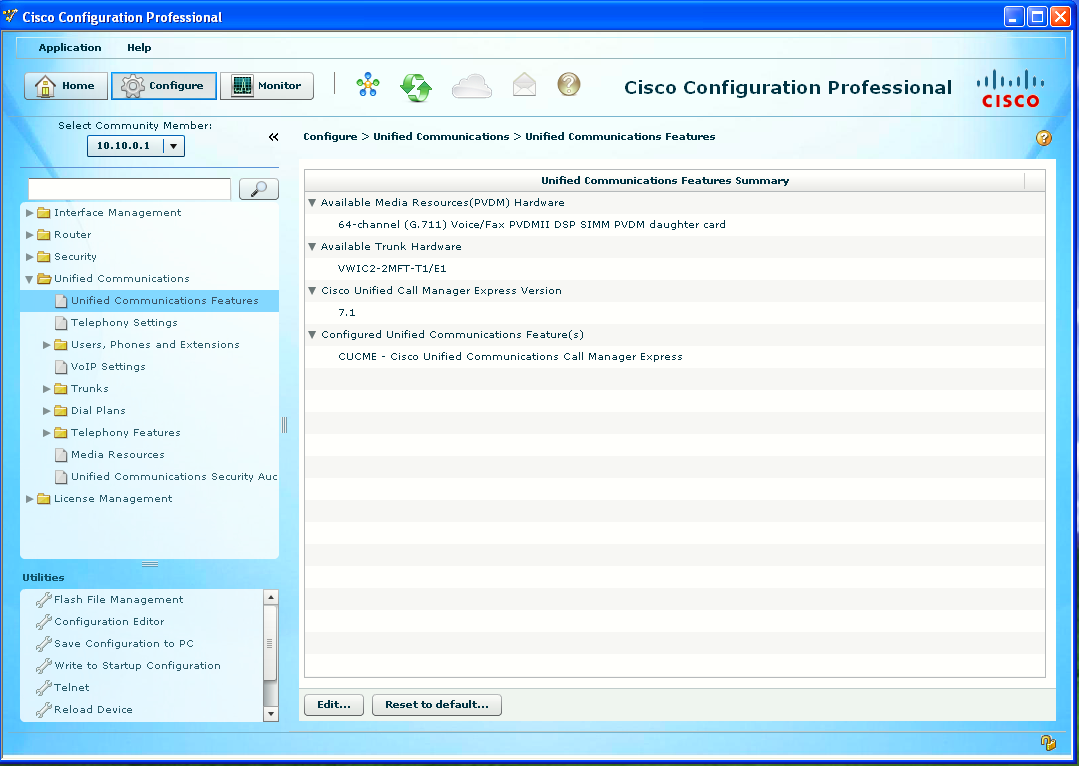The image size is (1079, 766).
Task: Expand the Router folder
Action: [x=30, y=235]
